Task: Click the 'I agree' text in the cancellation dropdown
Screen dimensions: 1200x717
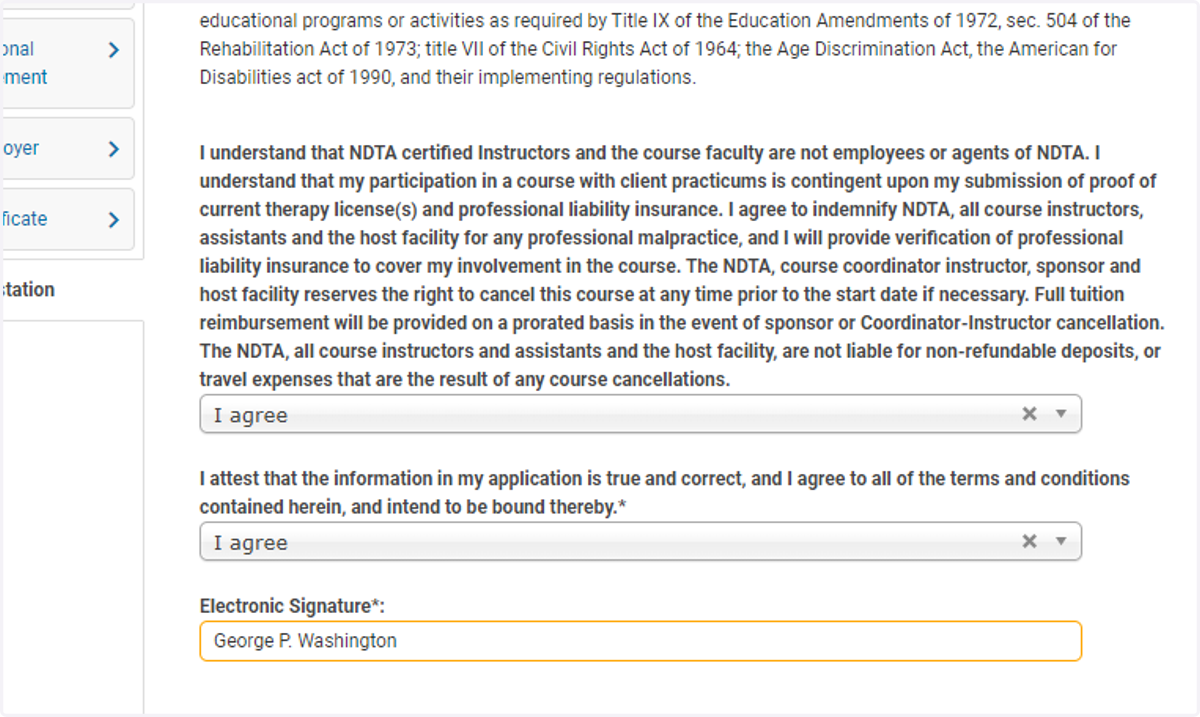Action: click(x=251, y=416)
